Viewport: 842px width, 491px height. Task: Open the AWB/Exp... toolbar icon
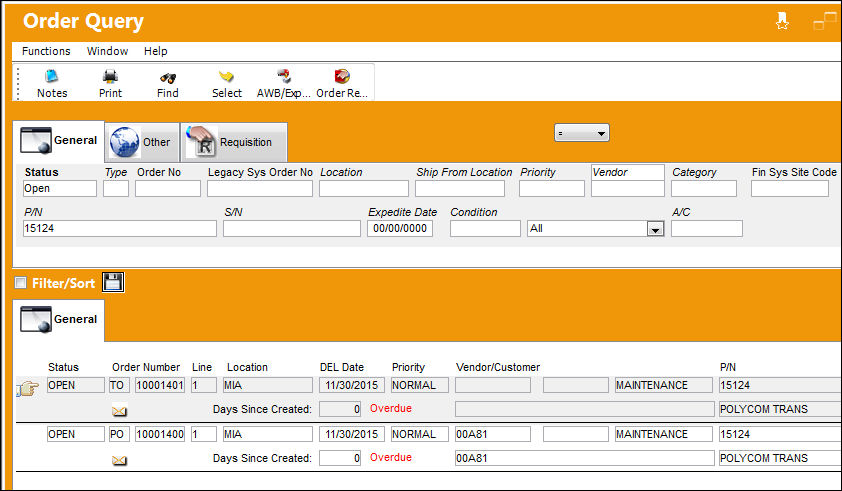pyautogui.click(x=284, y=76)
